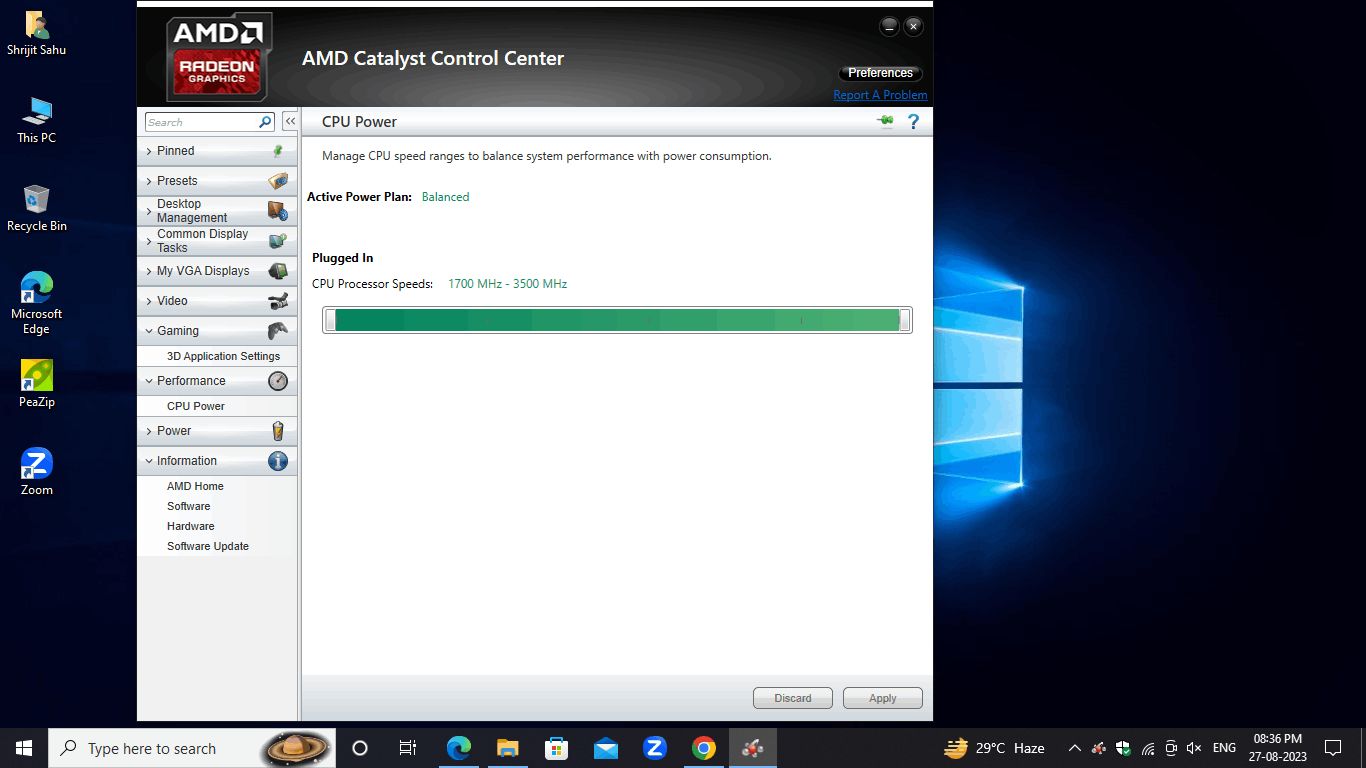Open Microsoft Edge desktop shortcut
Viewport: 1366px width, 768px height.
[x=37, y=303]
